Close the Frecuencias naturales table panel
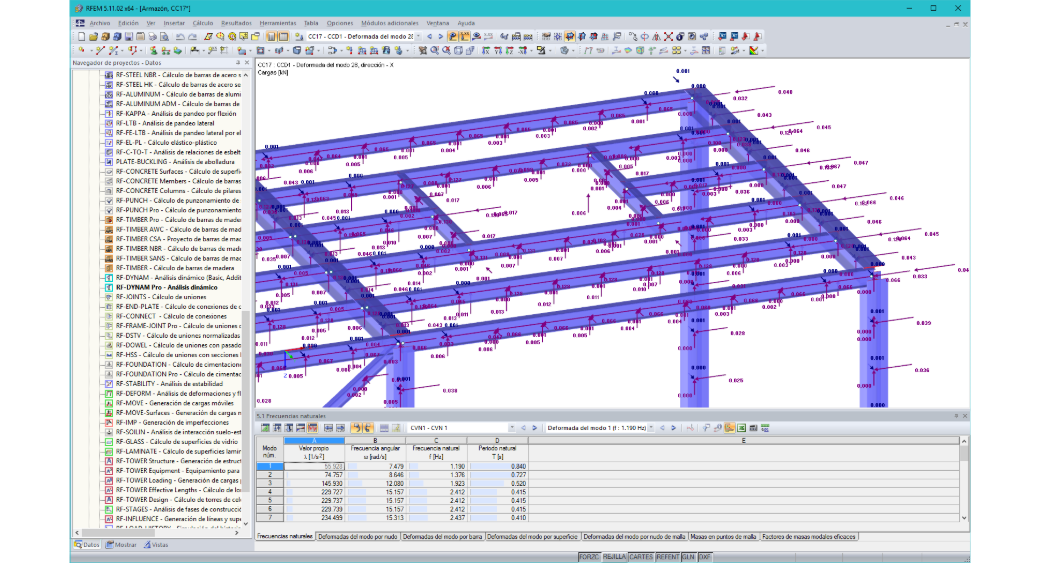The height and width of the screenshot is (563, 1040). point(964,416)
